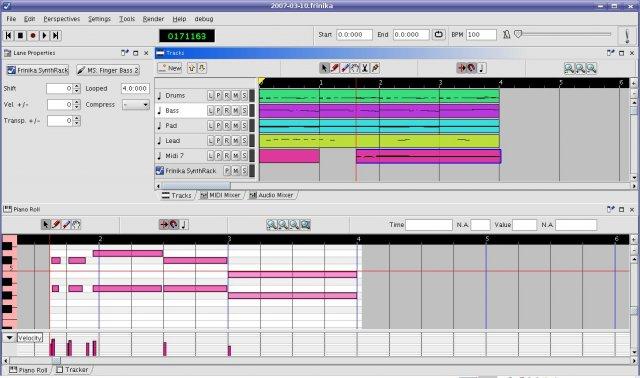Open the Render menu
Screen dimensions: 640x378
[x=153, y=19]
